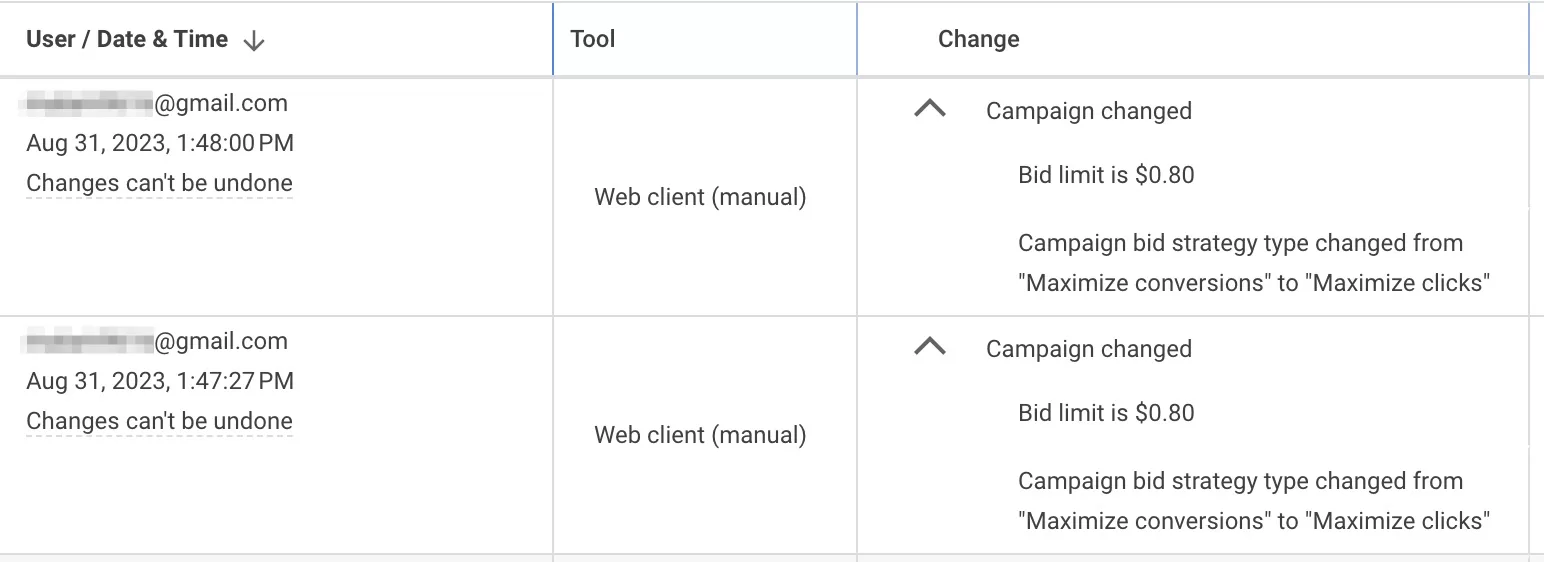Screen dimensions: 1544x562
Task: Select the Aug 31, 2023, 1:47:27 PM timestamp
Action: pos(160,381)
